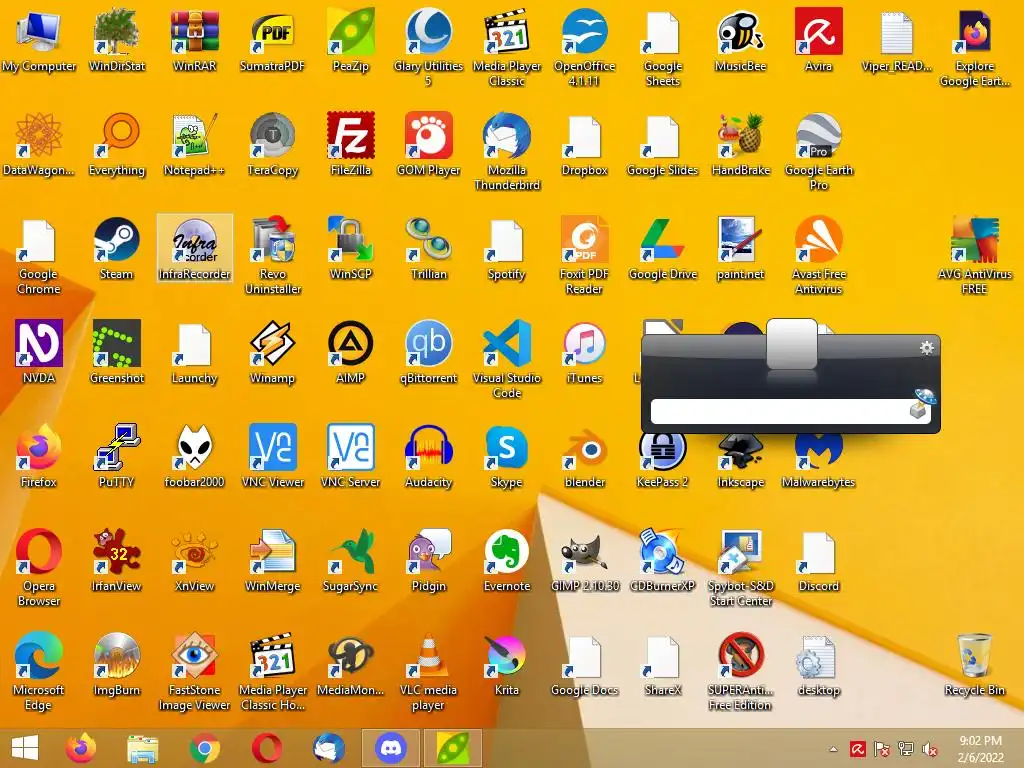Open Foxit PDF Reader icon
This screenshot has height=768, width=1024.
tap(584, 256)
